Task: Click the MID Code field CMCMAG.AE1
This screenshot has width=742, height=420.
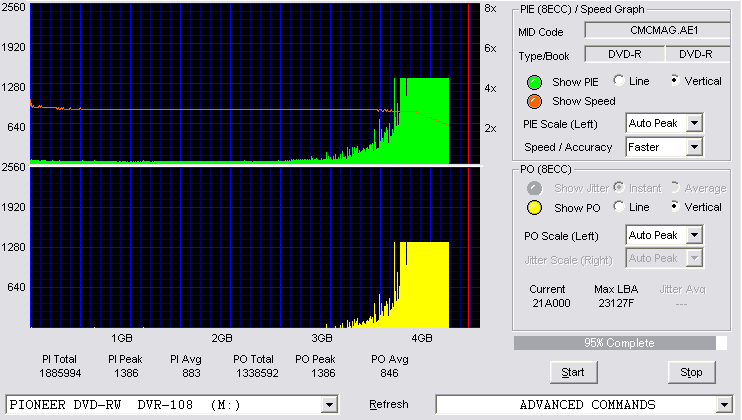Action: (657, 30)
